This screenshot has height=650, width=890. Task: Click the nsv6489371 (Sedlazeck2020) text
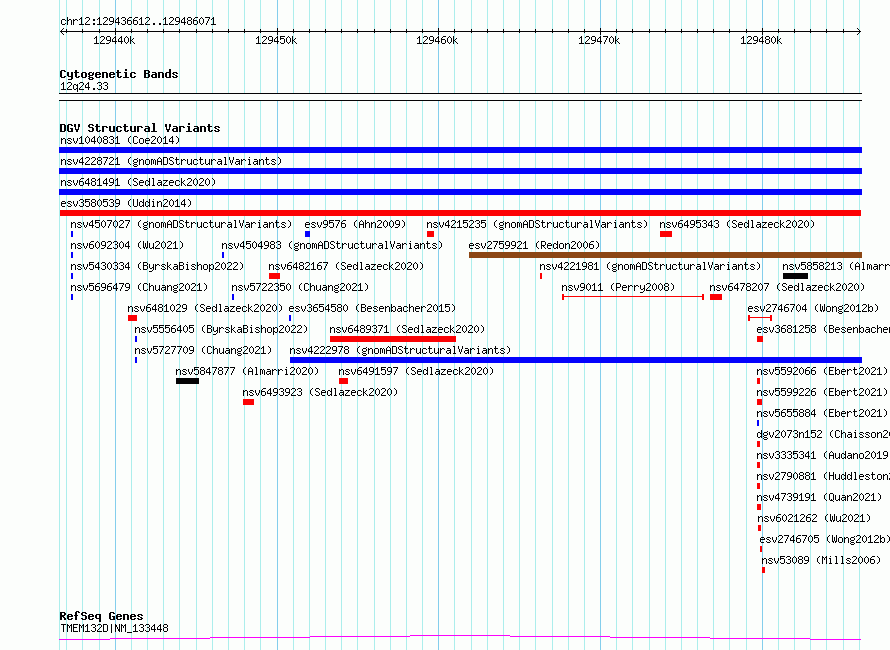tap(407, 329)
